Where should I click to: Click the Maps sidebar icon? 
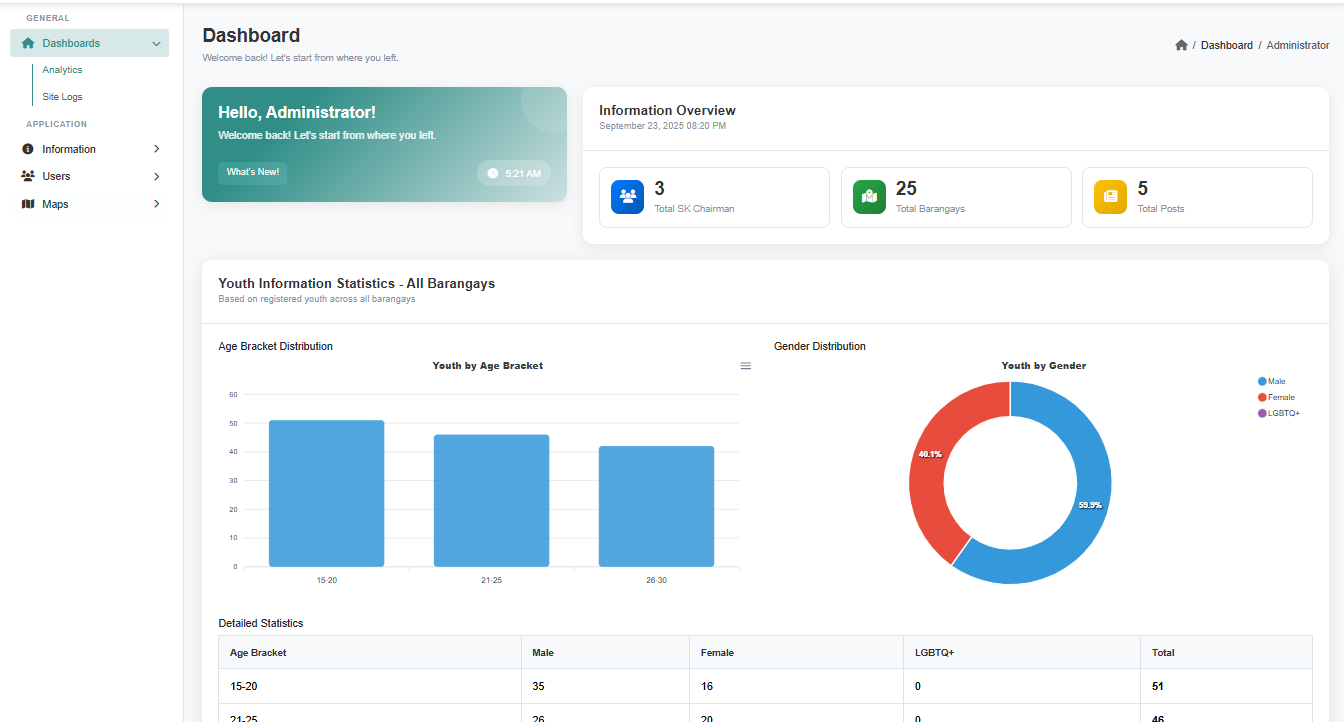click(x=28, y=204)
